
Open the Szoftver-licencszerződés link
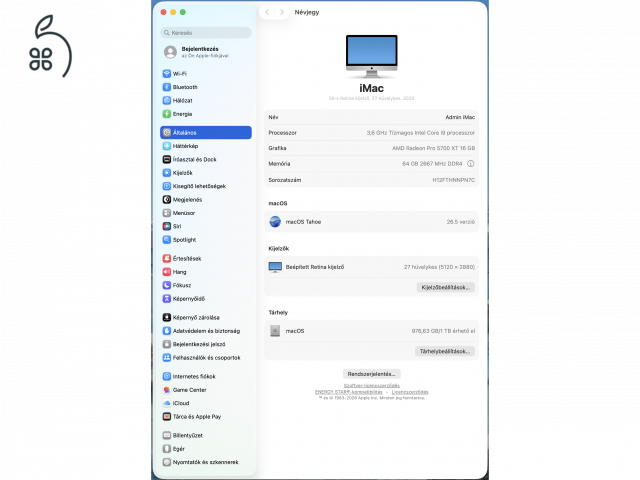(x=371, y=386)
